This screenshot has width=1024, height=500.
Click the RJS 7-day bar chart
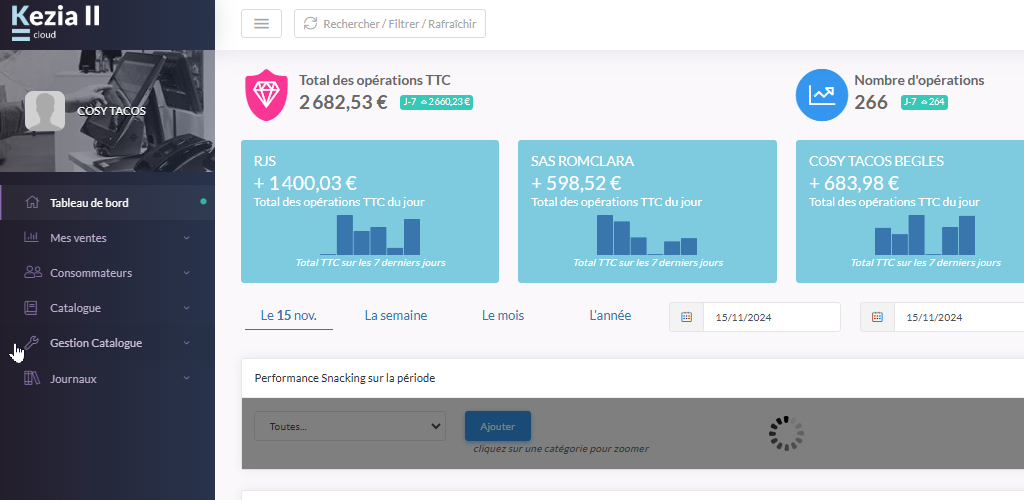[x=370, y=235]
